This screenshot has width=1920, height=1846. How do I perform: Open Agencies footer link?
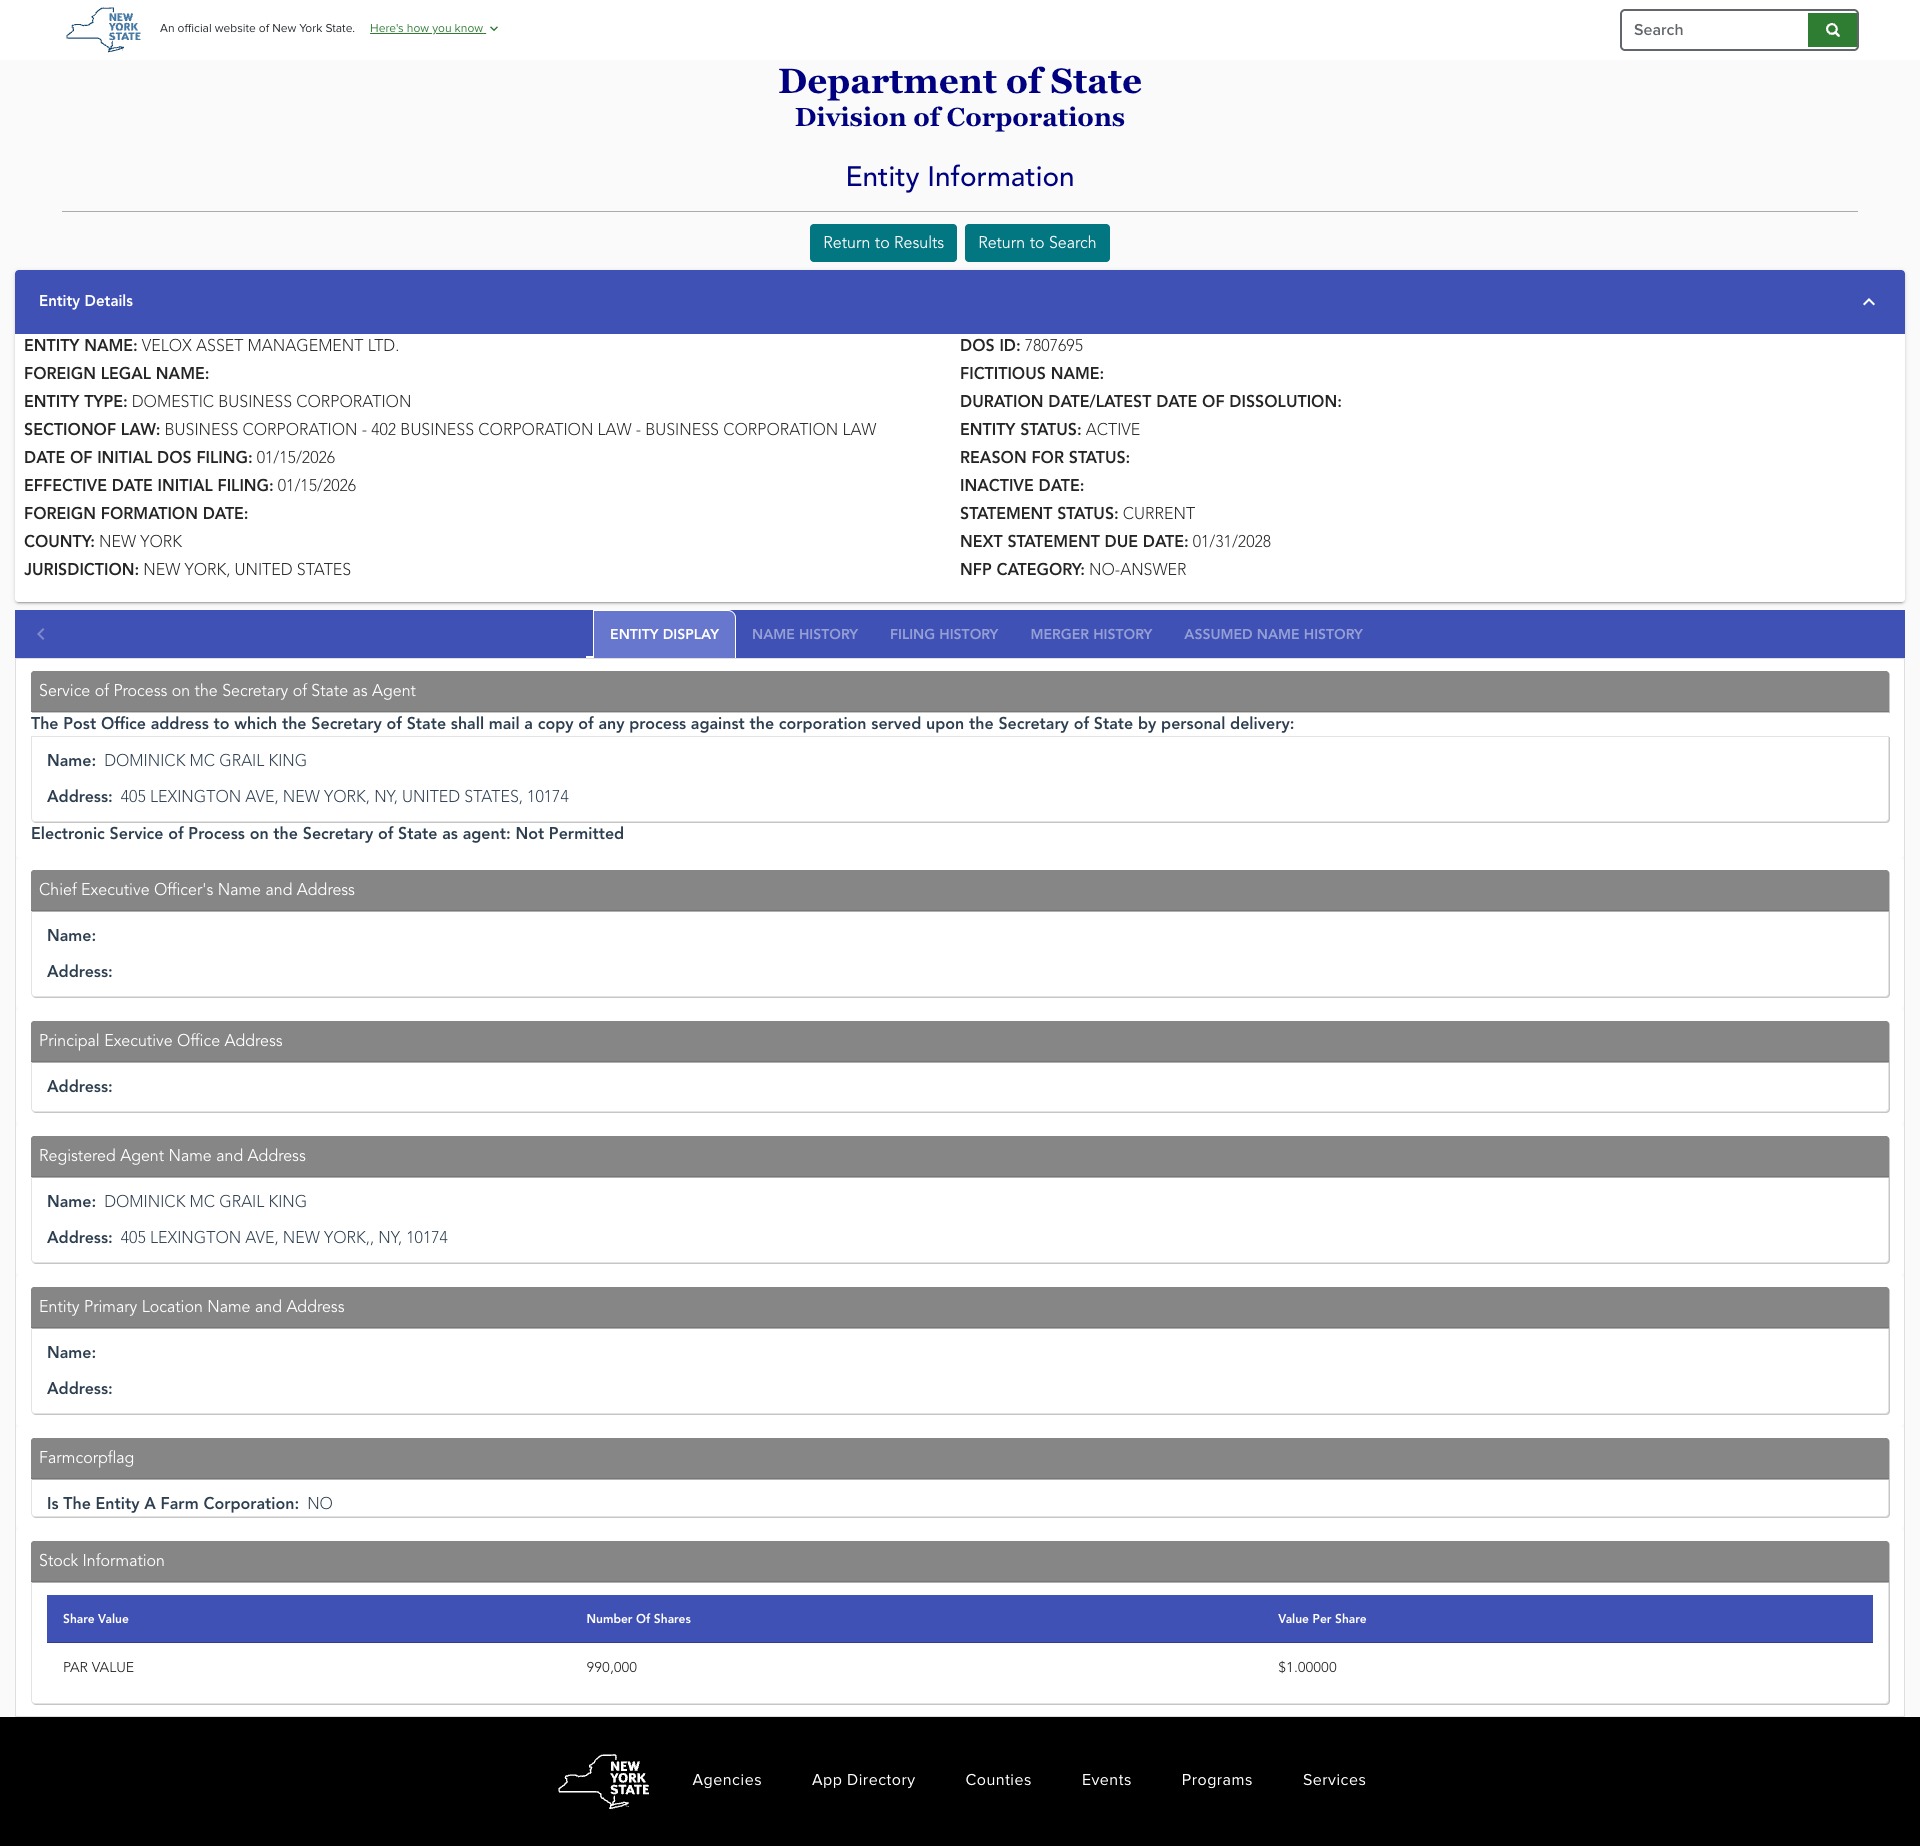[x=726, y=1780]
